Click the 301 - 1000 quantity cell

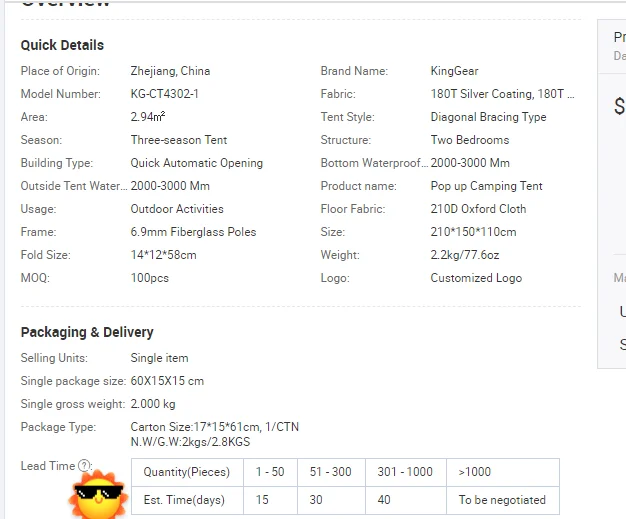pos(406,472)
